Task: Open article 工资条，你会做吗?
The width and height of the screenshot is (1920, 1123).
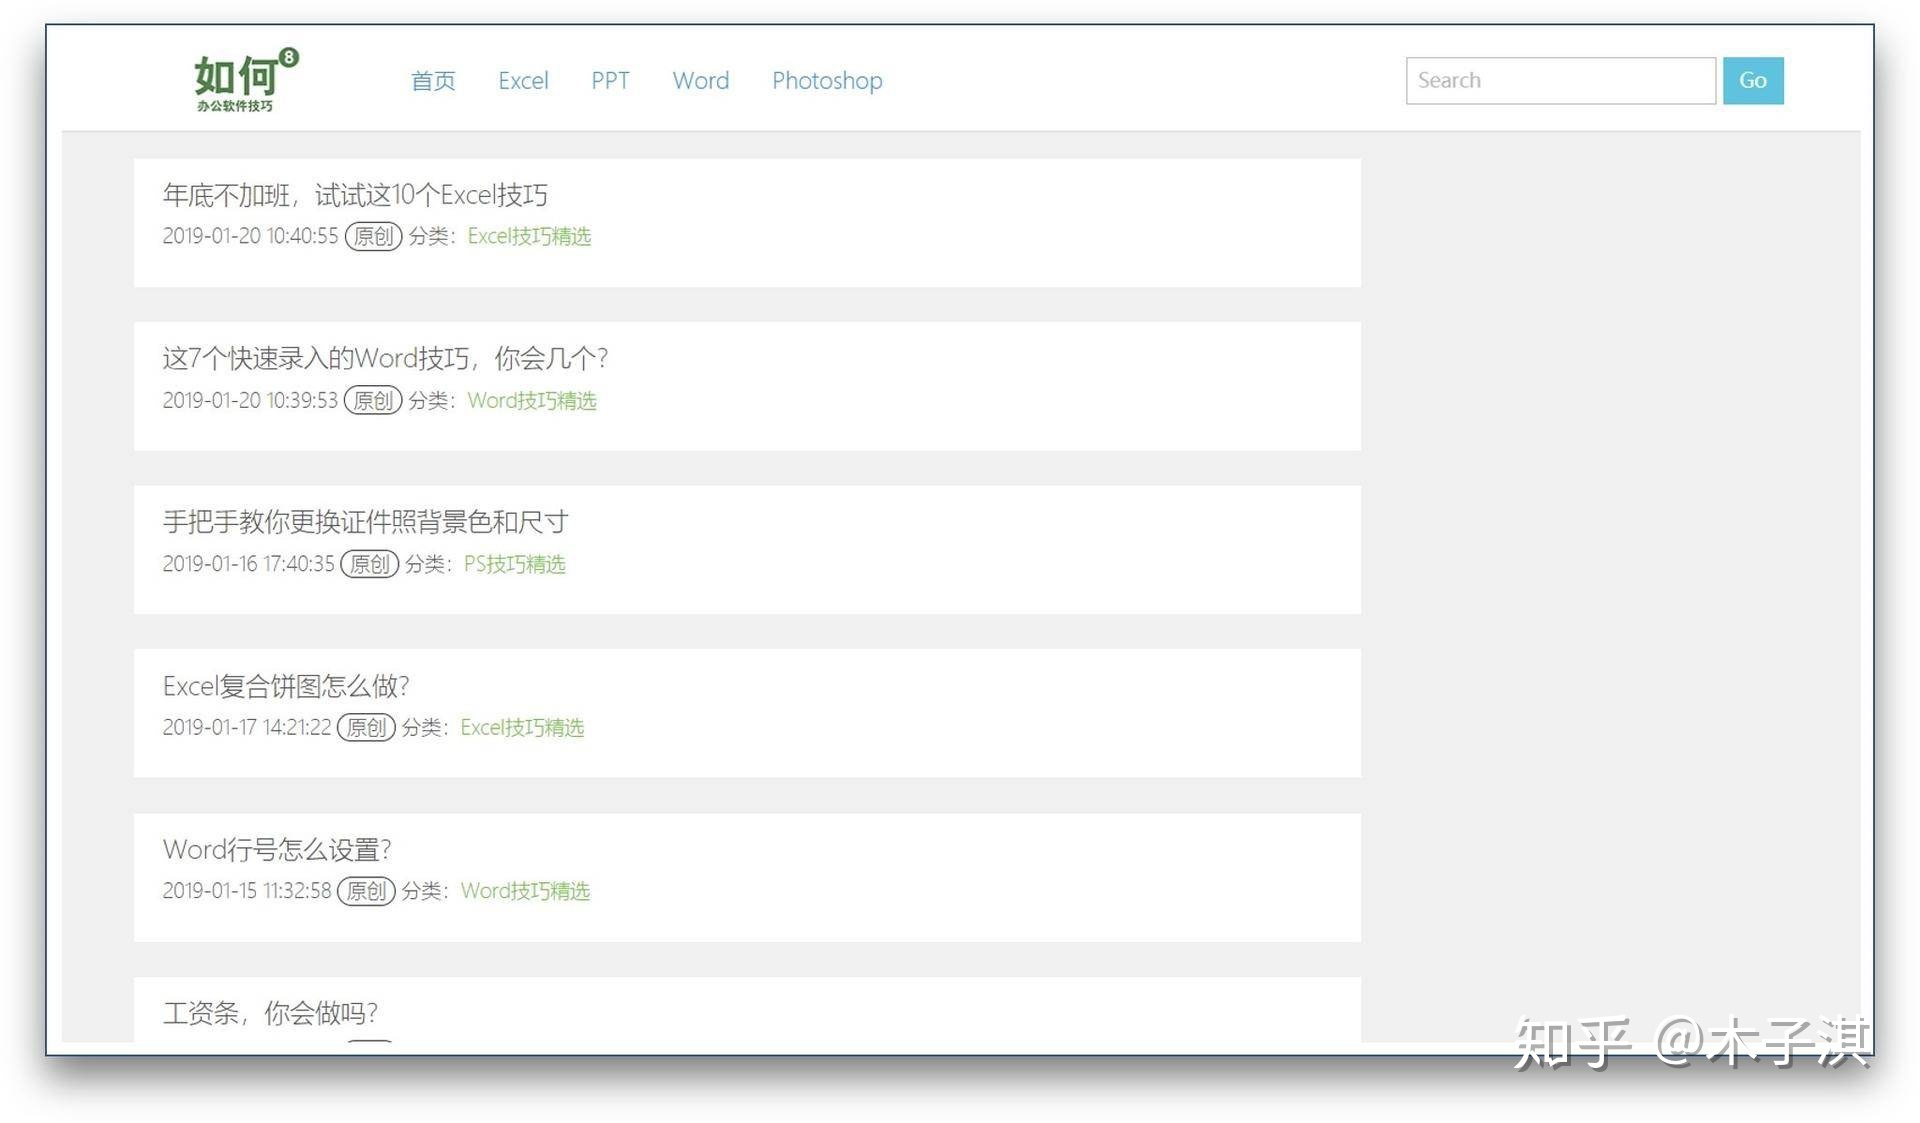Action: (270, 1013)
